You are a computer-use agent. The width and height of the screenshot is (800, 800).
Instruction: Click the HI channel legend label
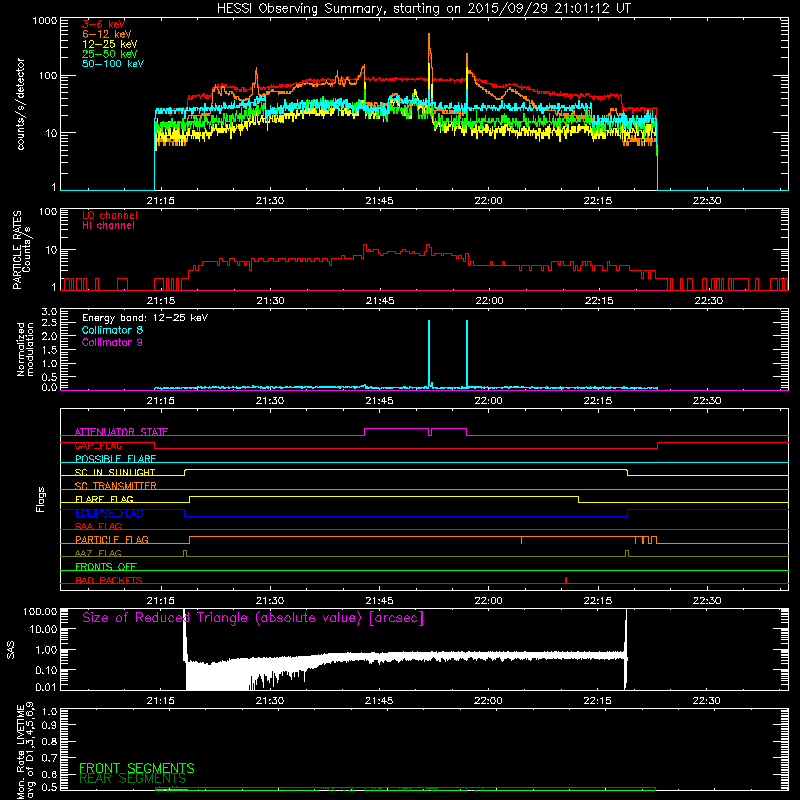point(108,226)
